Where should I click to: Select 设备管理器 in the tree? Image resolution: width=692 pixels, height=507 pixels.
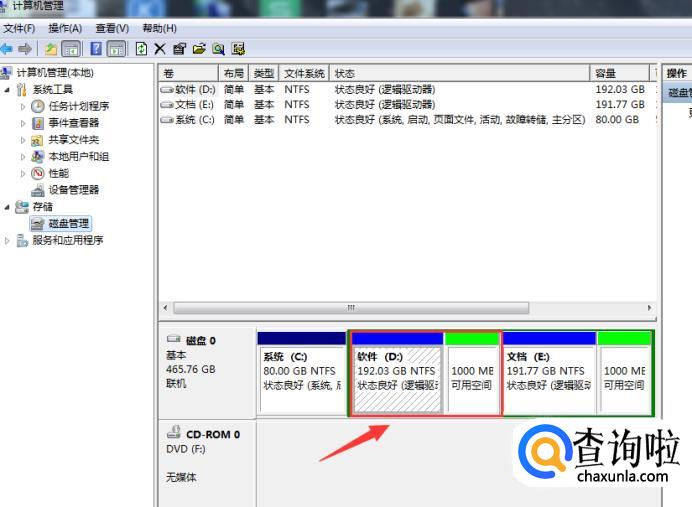point(73,190)
